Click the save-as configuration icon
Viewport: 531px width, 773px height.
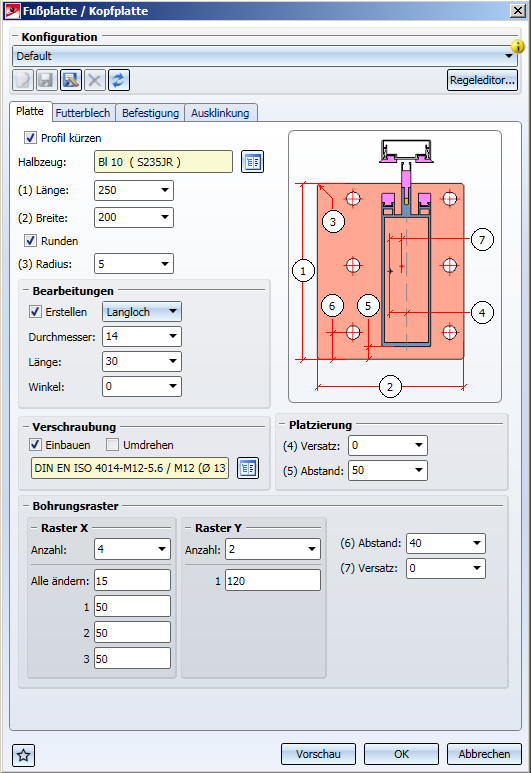(x=71, y=80)
